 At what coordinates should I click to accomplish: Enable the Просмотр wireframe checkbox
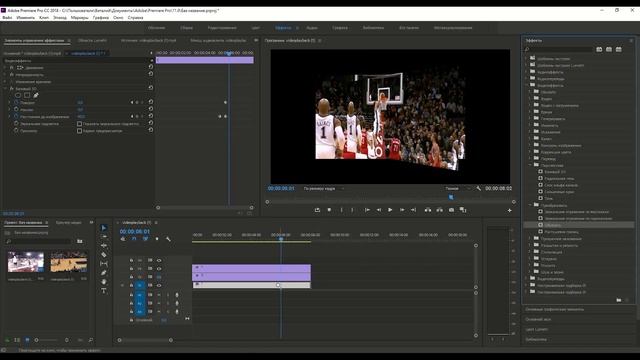coord(80,131)
